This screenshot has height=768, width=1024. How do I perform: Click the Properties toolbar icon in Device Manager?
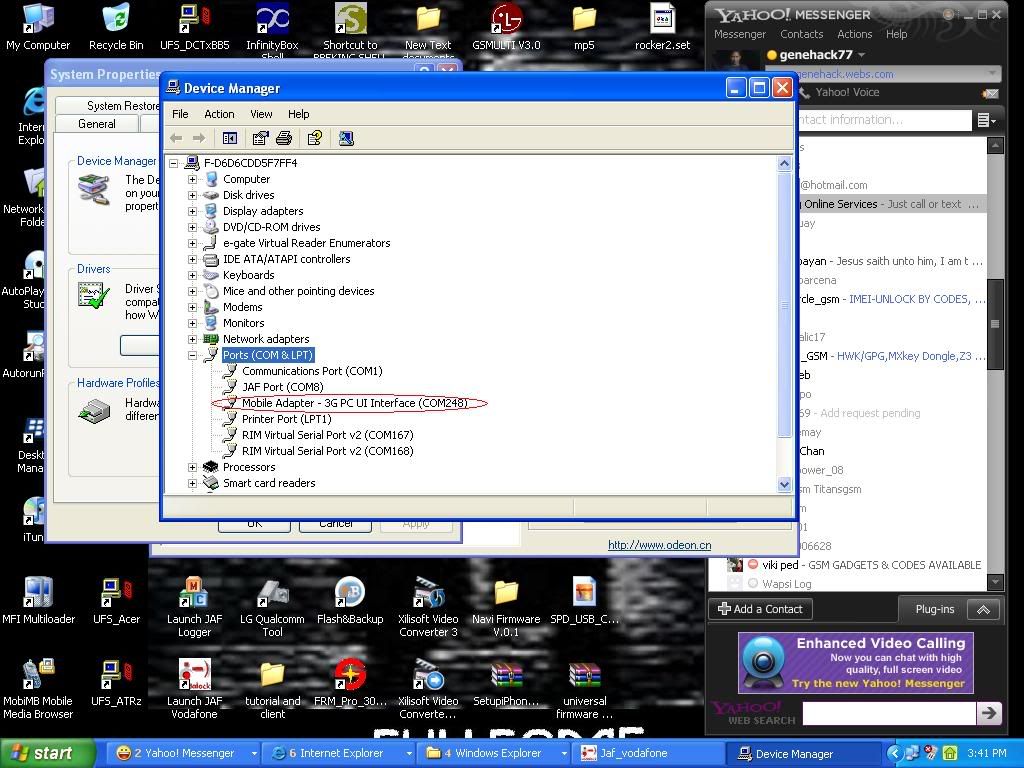click(260, 138)
